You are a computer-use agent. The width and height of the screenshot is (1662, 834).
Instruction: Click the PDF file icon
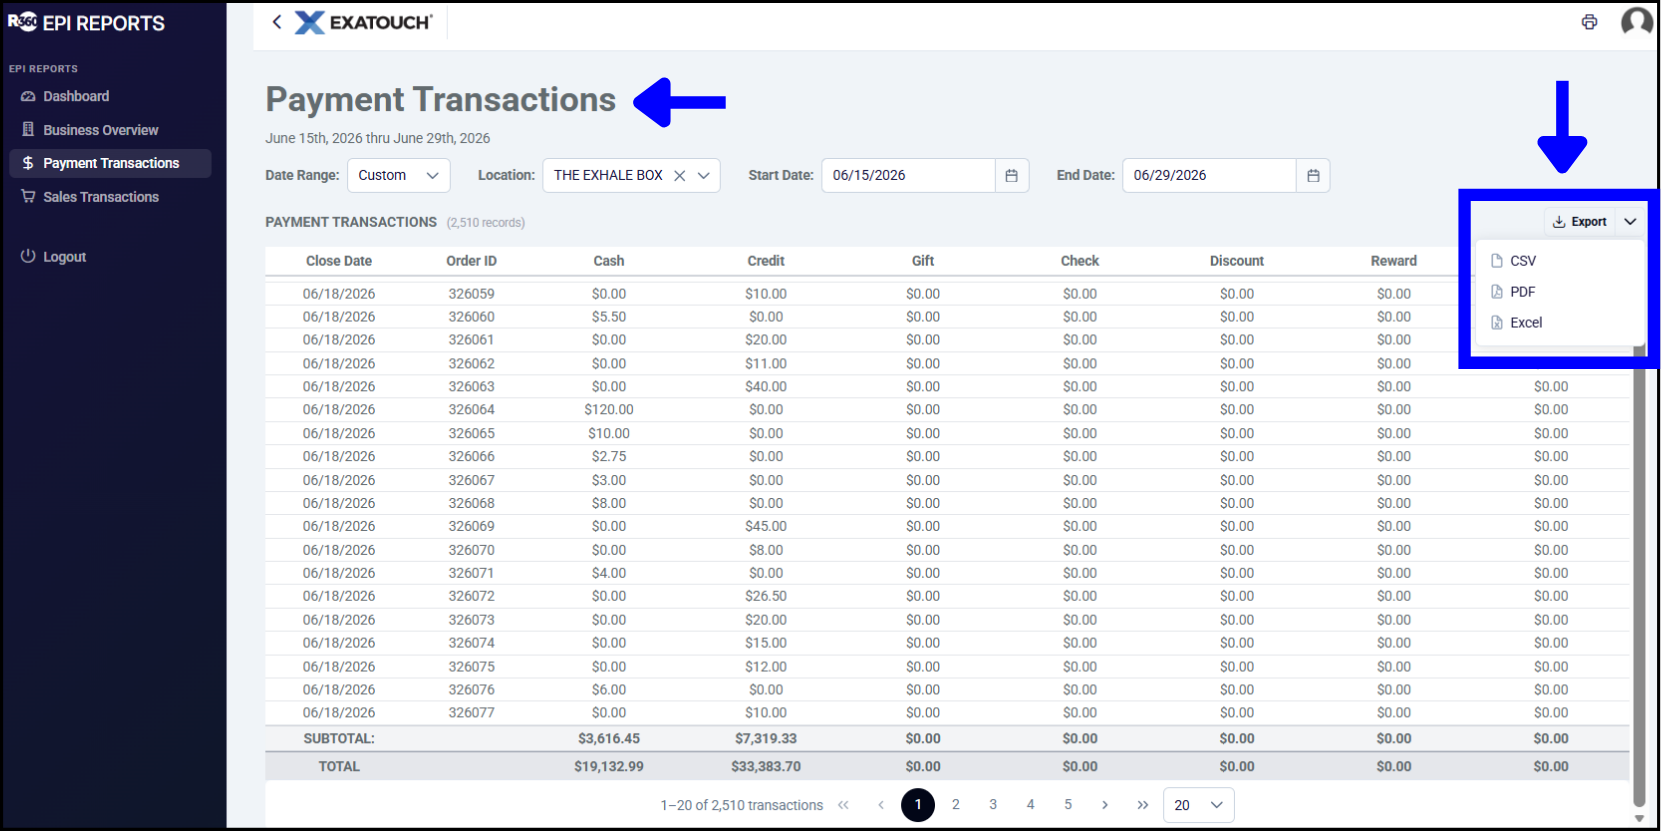pyautogui.click(x=1497, y=291)
